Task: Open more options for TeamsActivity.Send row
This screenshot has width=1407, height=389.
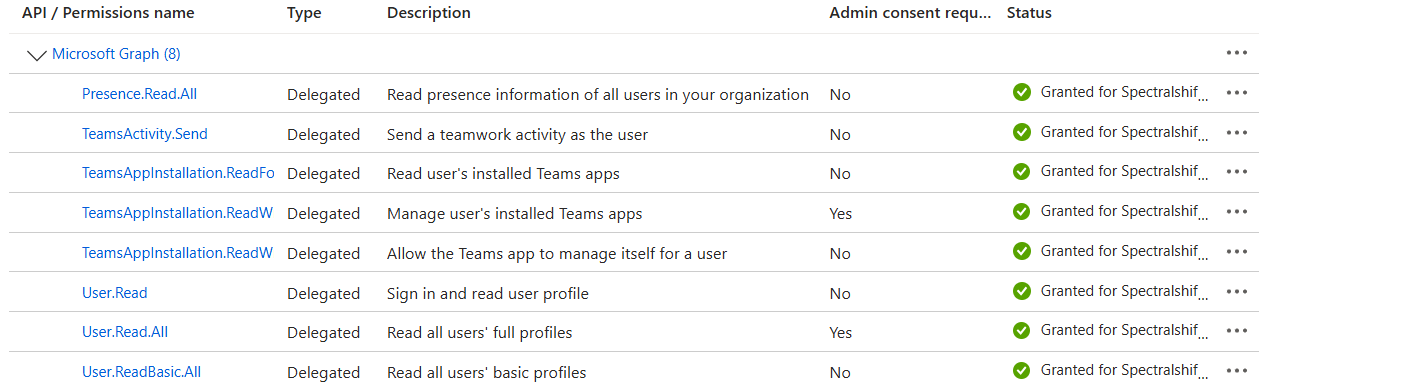Action: coord(1237,132)
